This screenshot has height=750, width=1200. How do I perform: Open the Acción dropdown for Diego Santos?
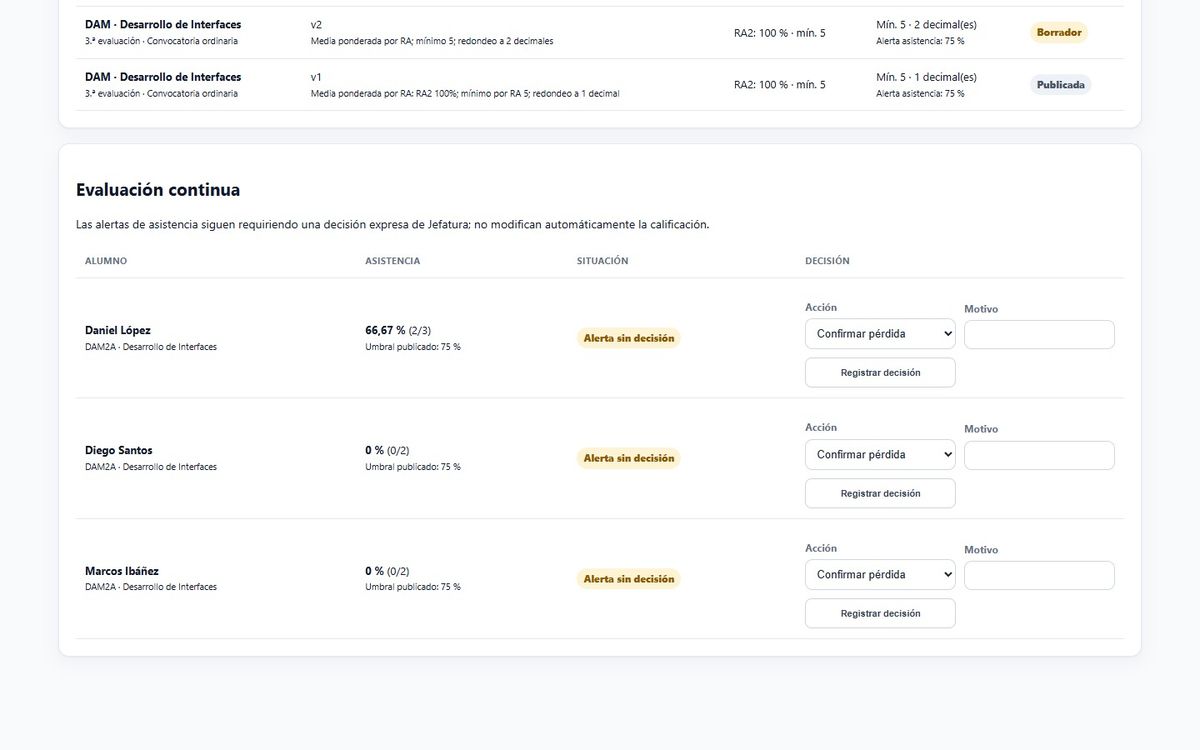(x=880, y=455)
